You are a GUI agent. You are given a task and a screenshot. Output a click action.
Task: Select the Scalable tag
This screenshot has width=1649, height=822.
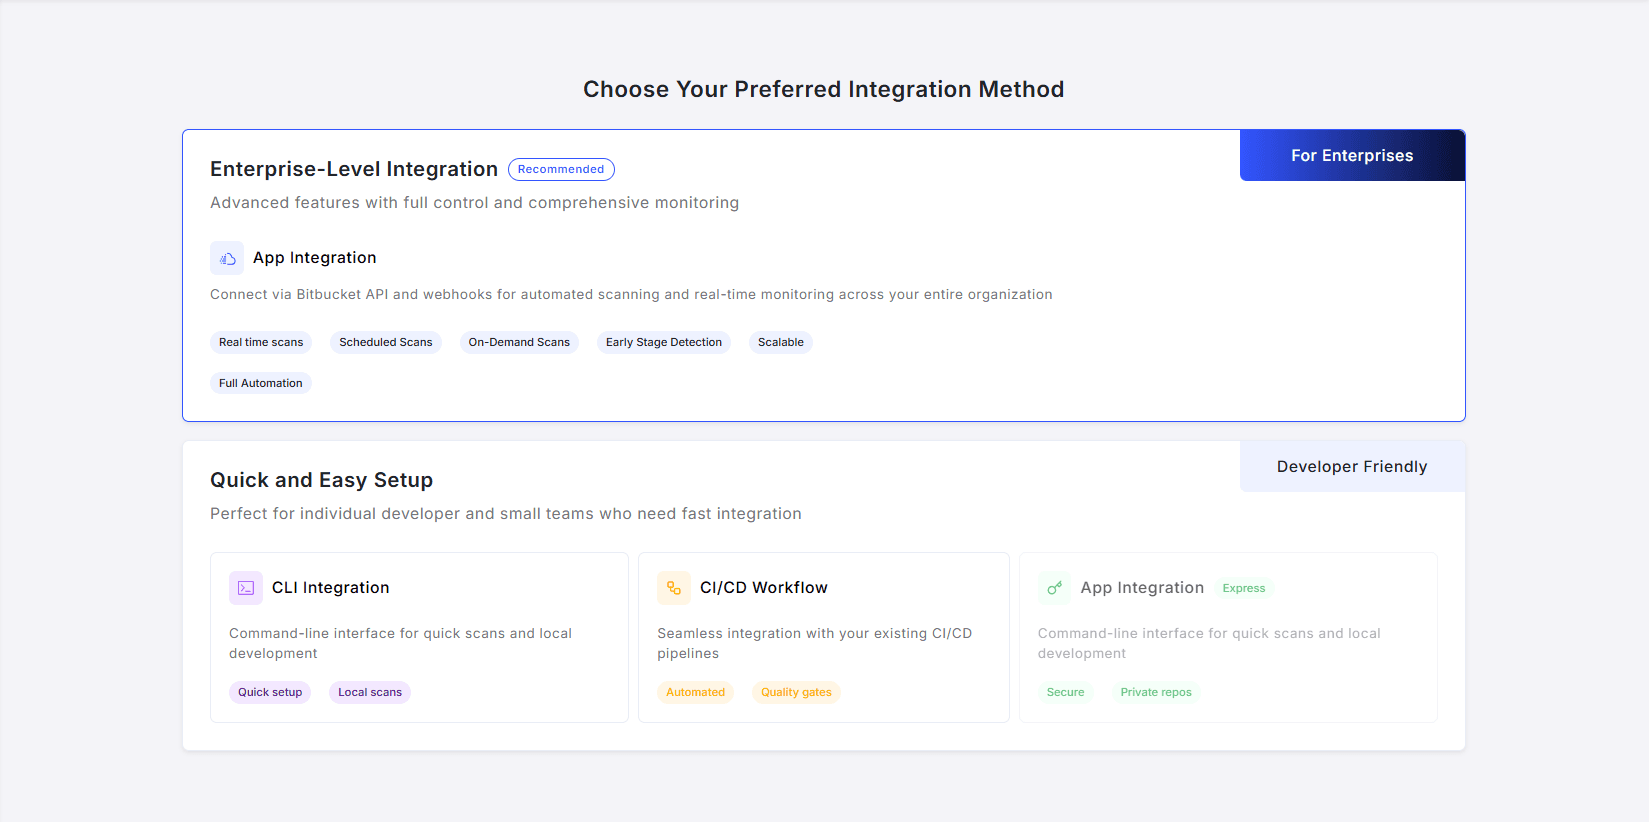point(781,342)
